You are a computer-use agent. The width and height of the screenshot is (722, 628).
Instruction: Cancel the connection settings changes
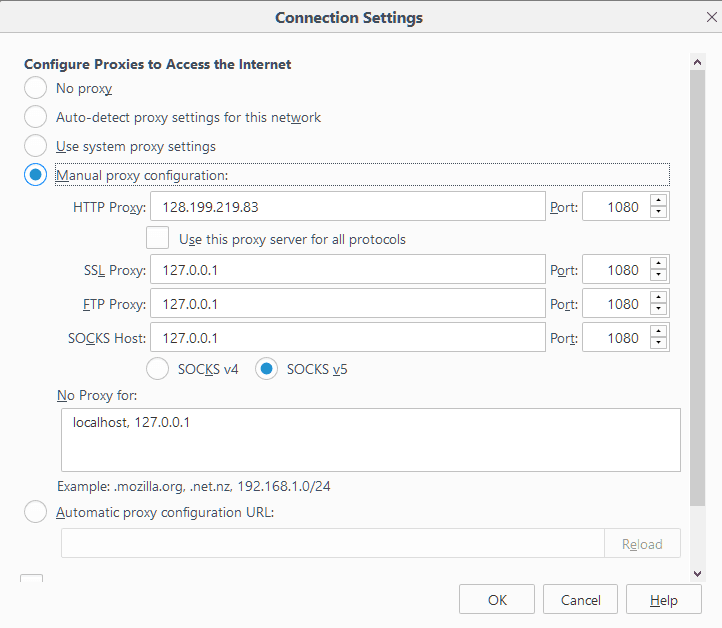tap(580, 599)
